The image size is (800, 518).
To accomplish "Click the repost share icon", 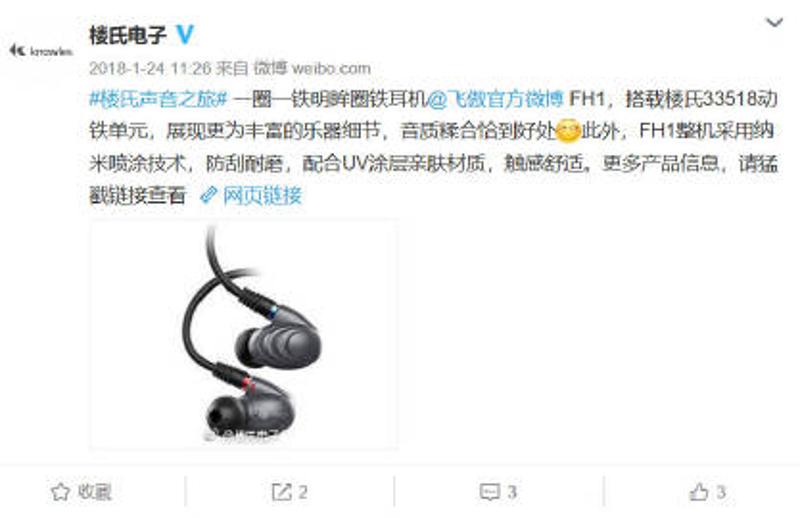I will [x=281, y=492].
